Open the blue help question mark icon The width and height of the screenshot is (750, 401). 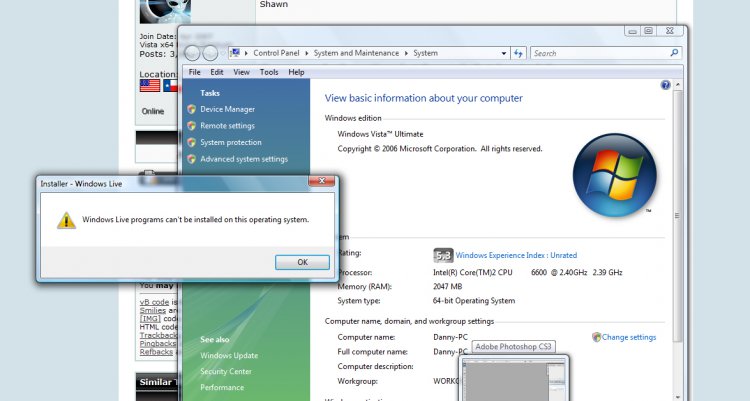(665, 85)
